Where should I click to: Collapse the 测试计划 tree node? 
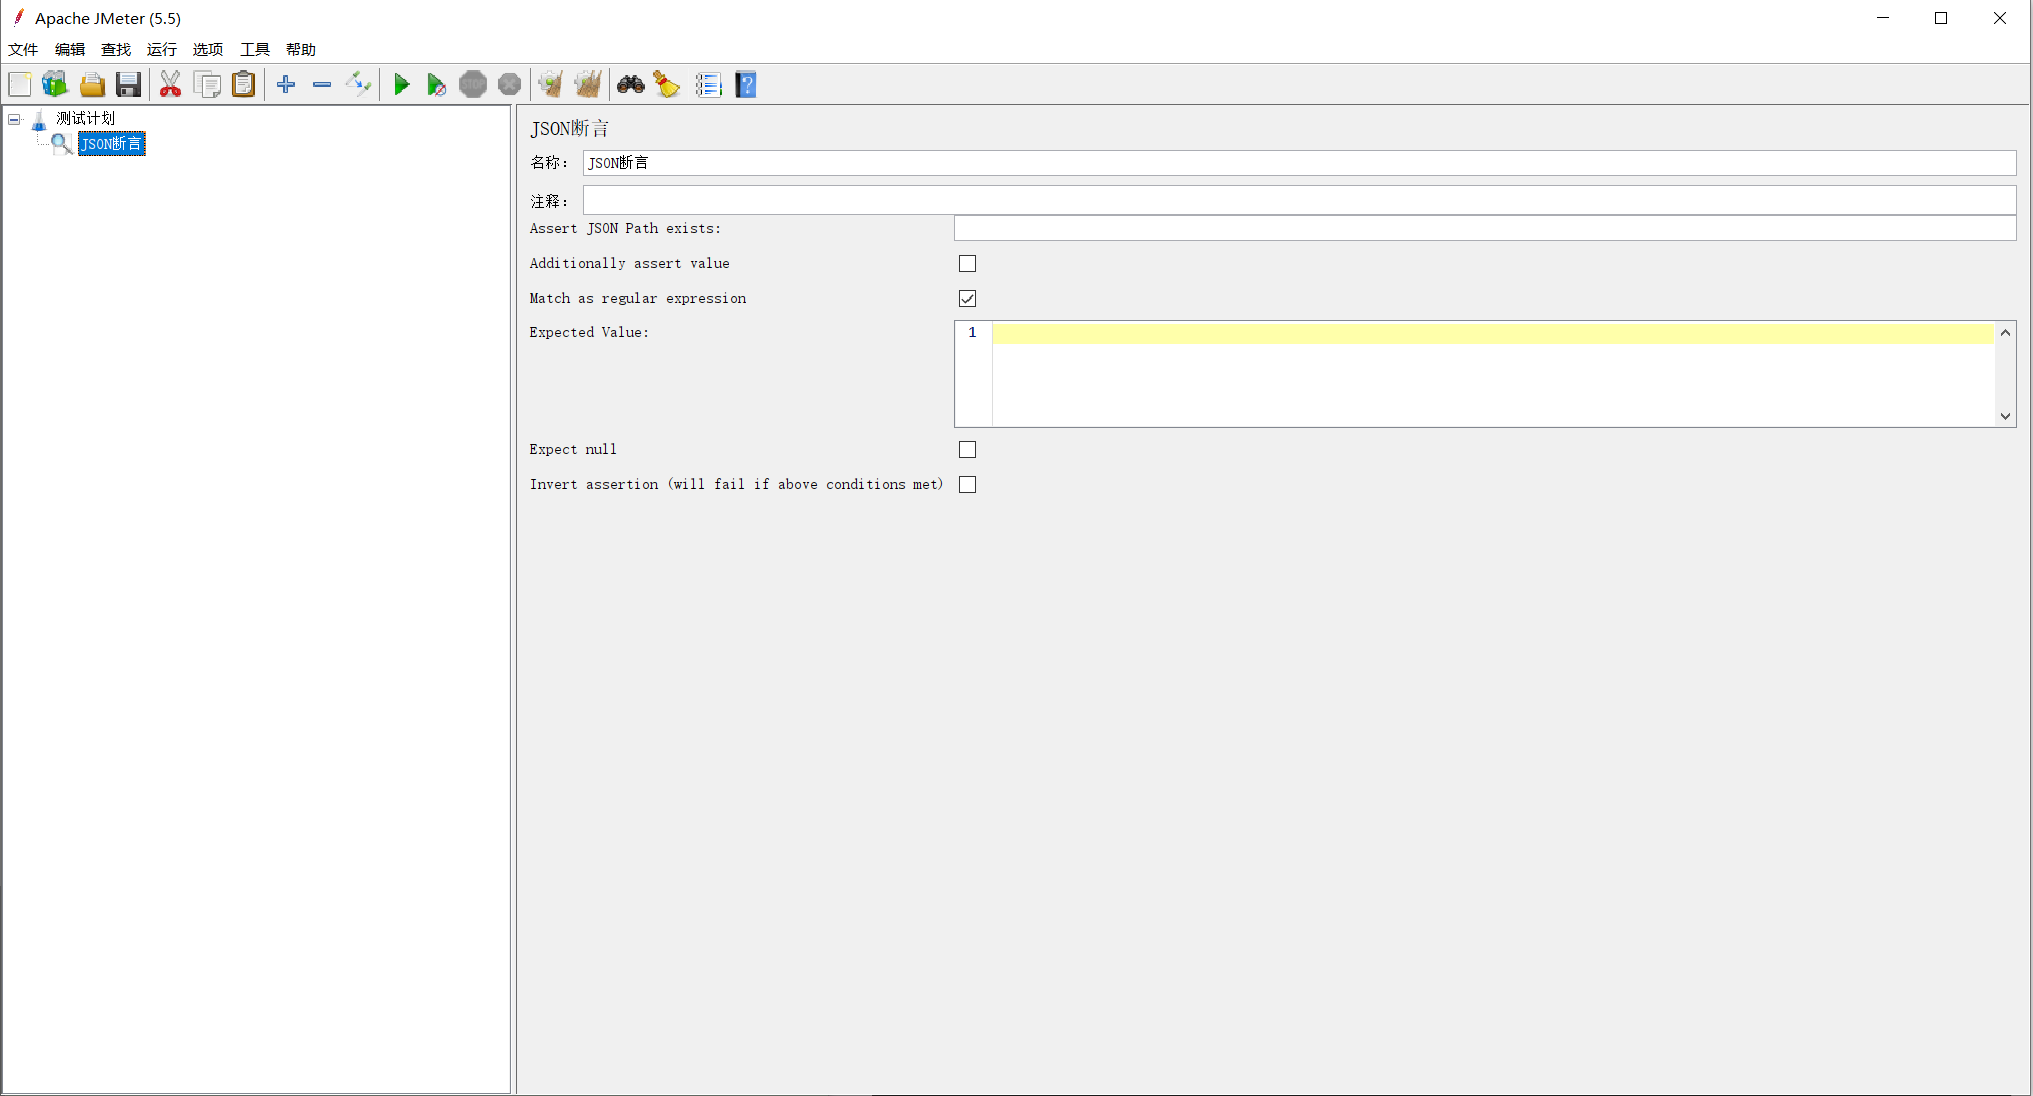coord(14,120)
